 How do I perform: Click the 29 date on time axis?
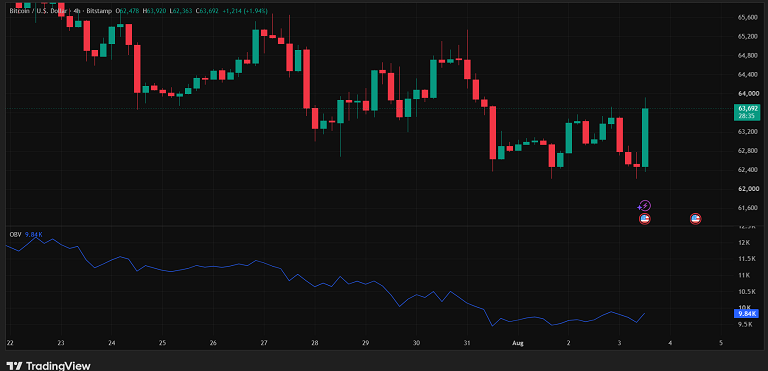click(365, 343)
